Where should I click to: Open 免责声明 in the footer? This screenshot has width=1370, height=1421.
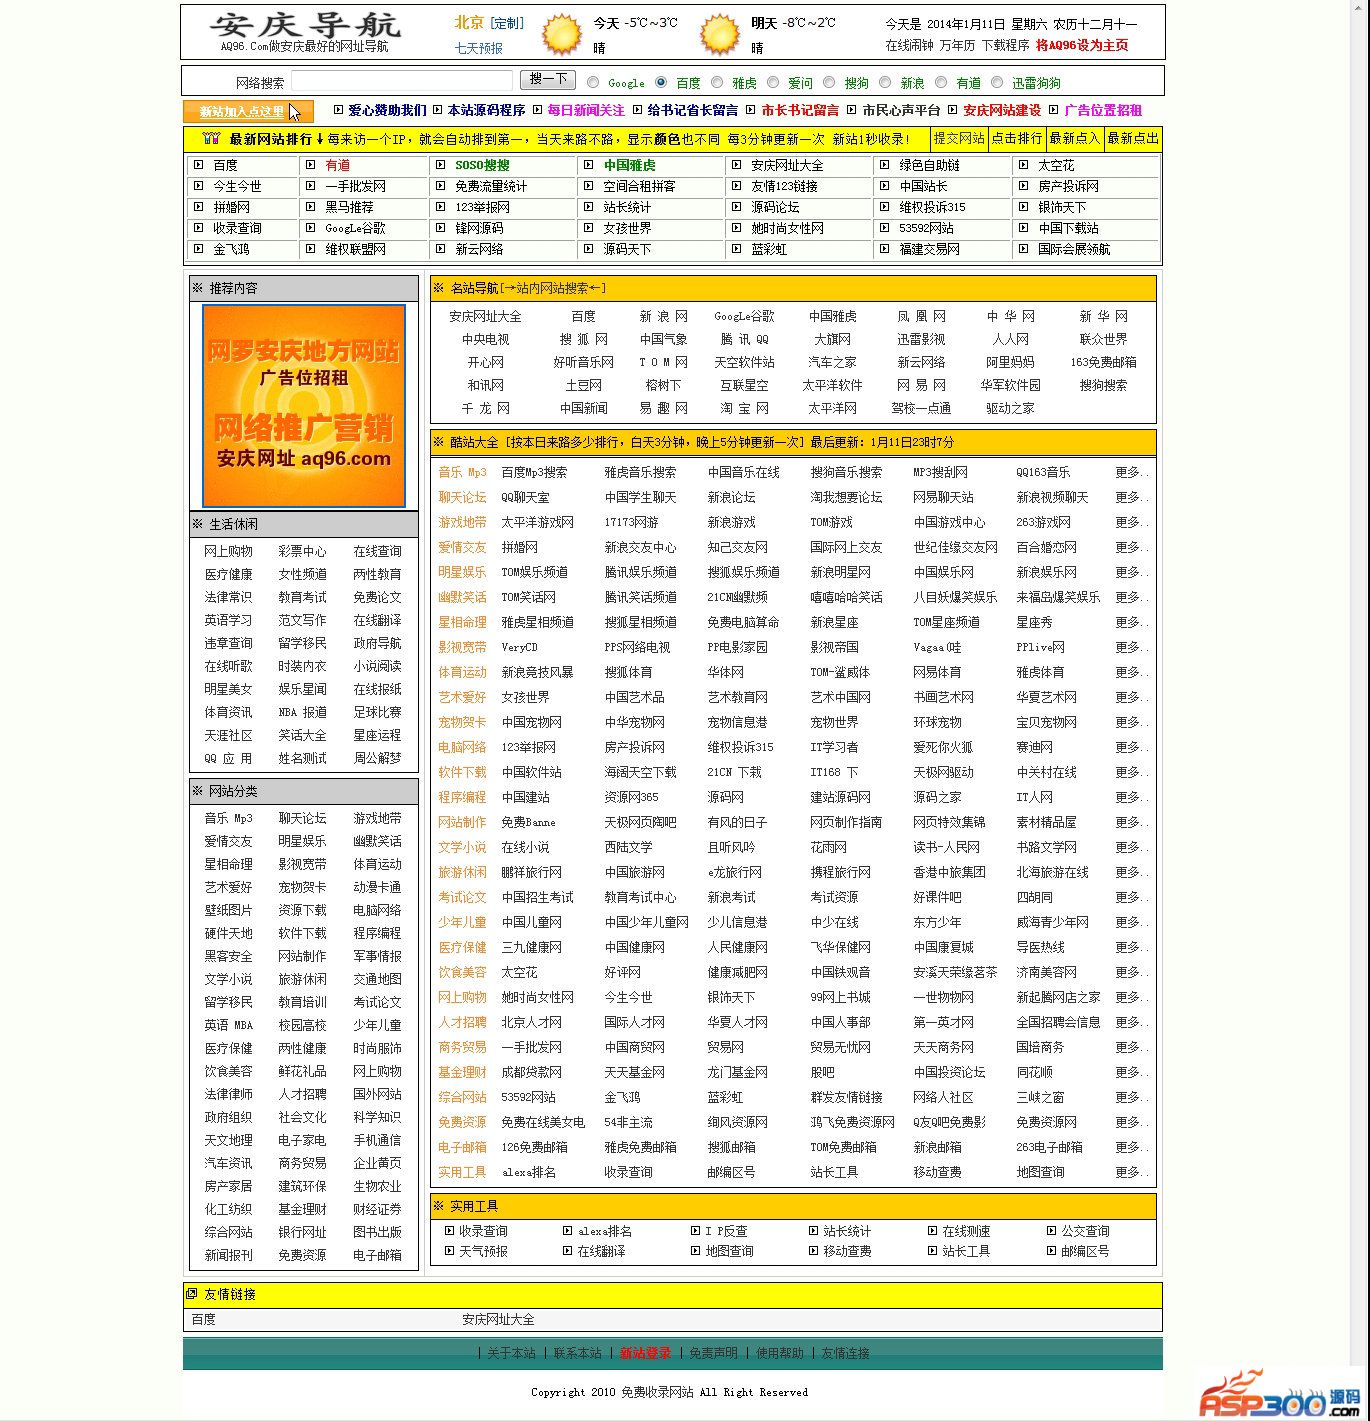pos(713,1353)
